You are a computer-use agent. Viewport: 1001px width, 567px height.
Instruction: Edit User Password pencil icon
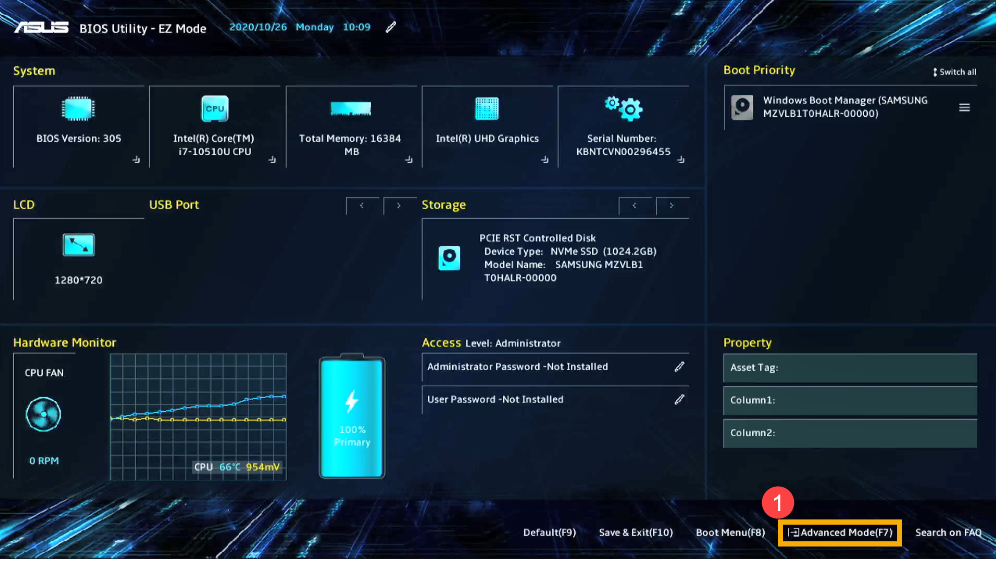point(681,401)
